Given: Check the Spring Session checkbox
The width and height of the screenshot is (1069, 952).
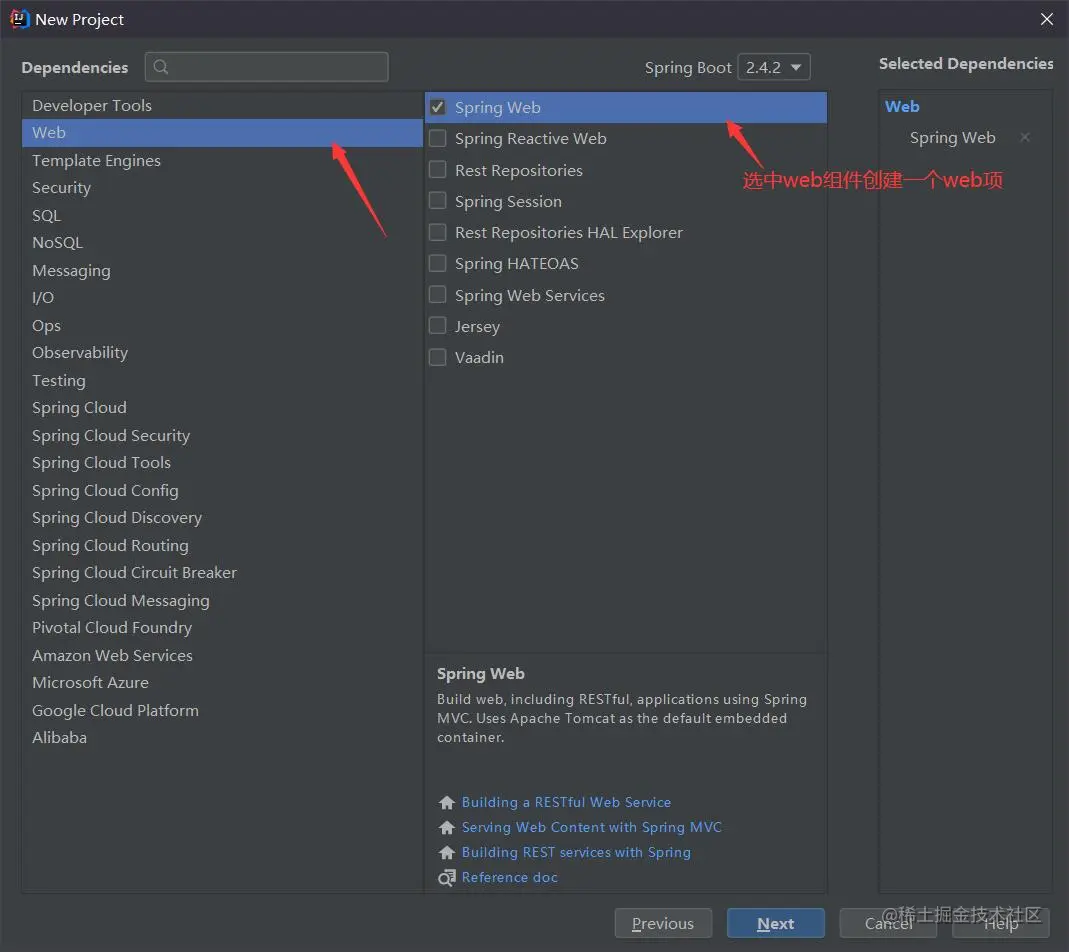Looking at the screenshot, I should pyautogui.click(x=437, y=201).
